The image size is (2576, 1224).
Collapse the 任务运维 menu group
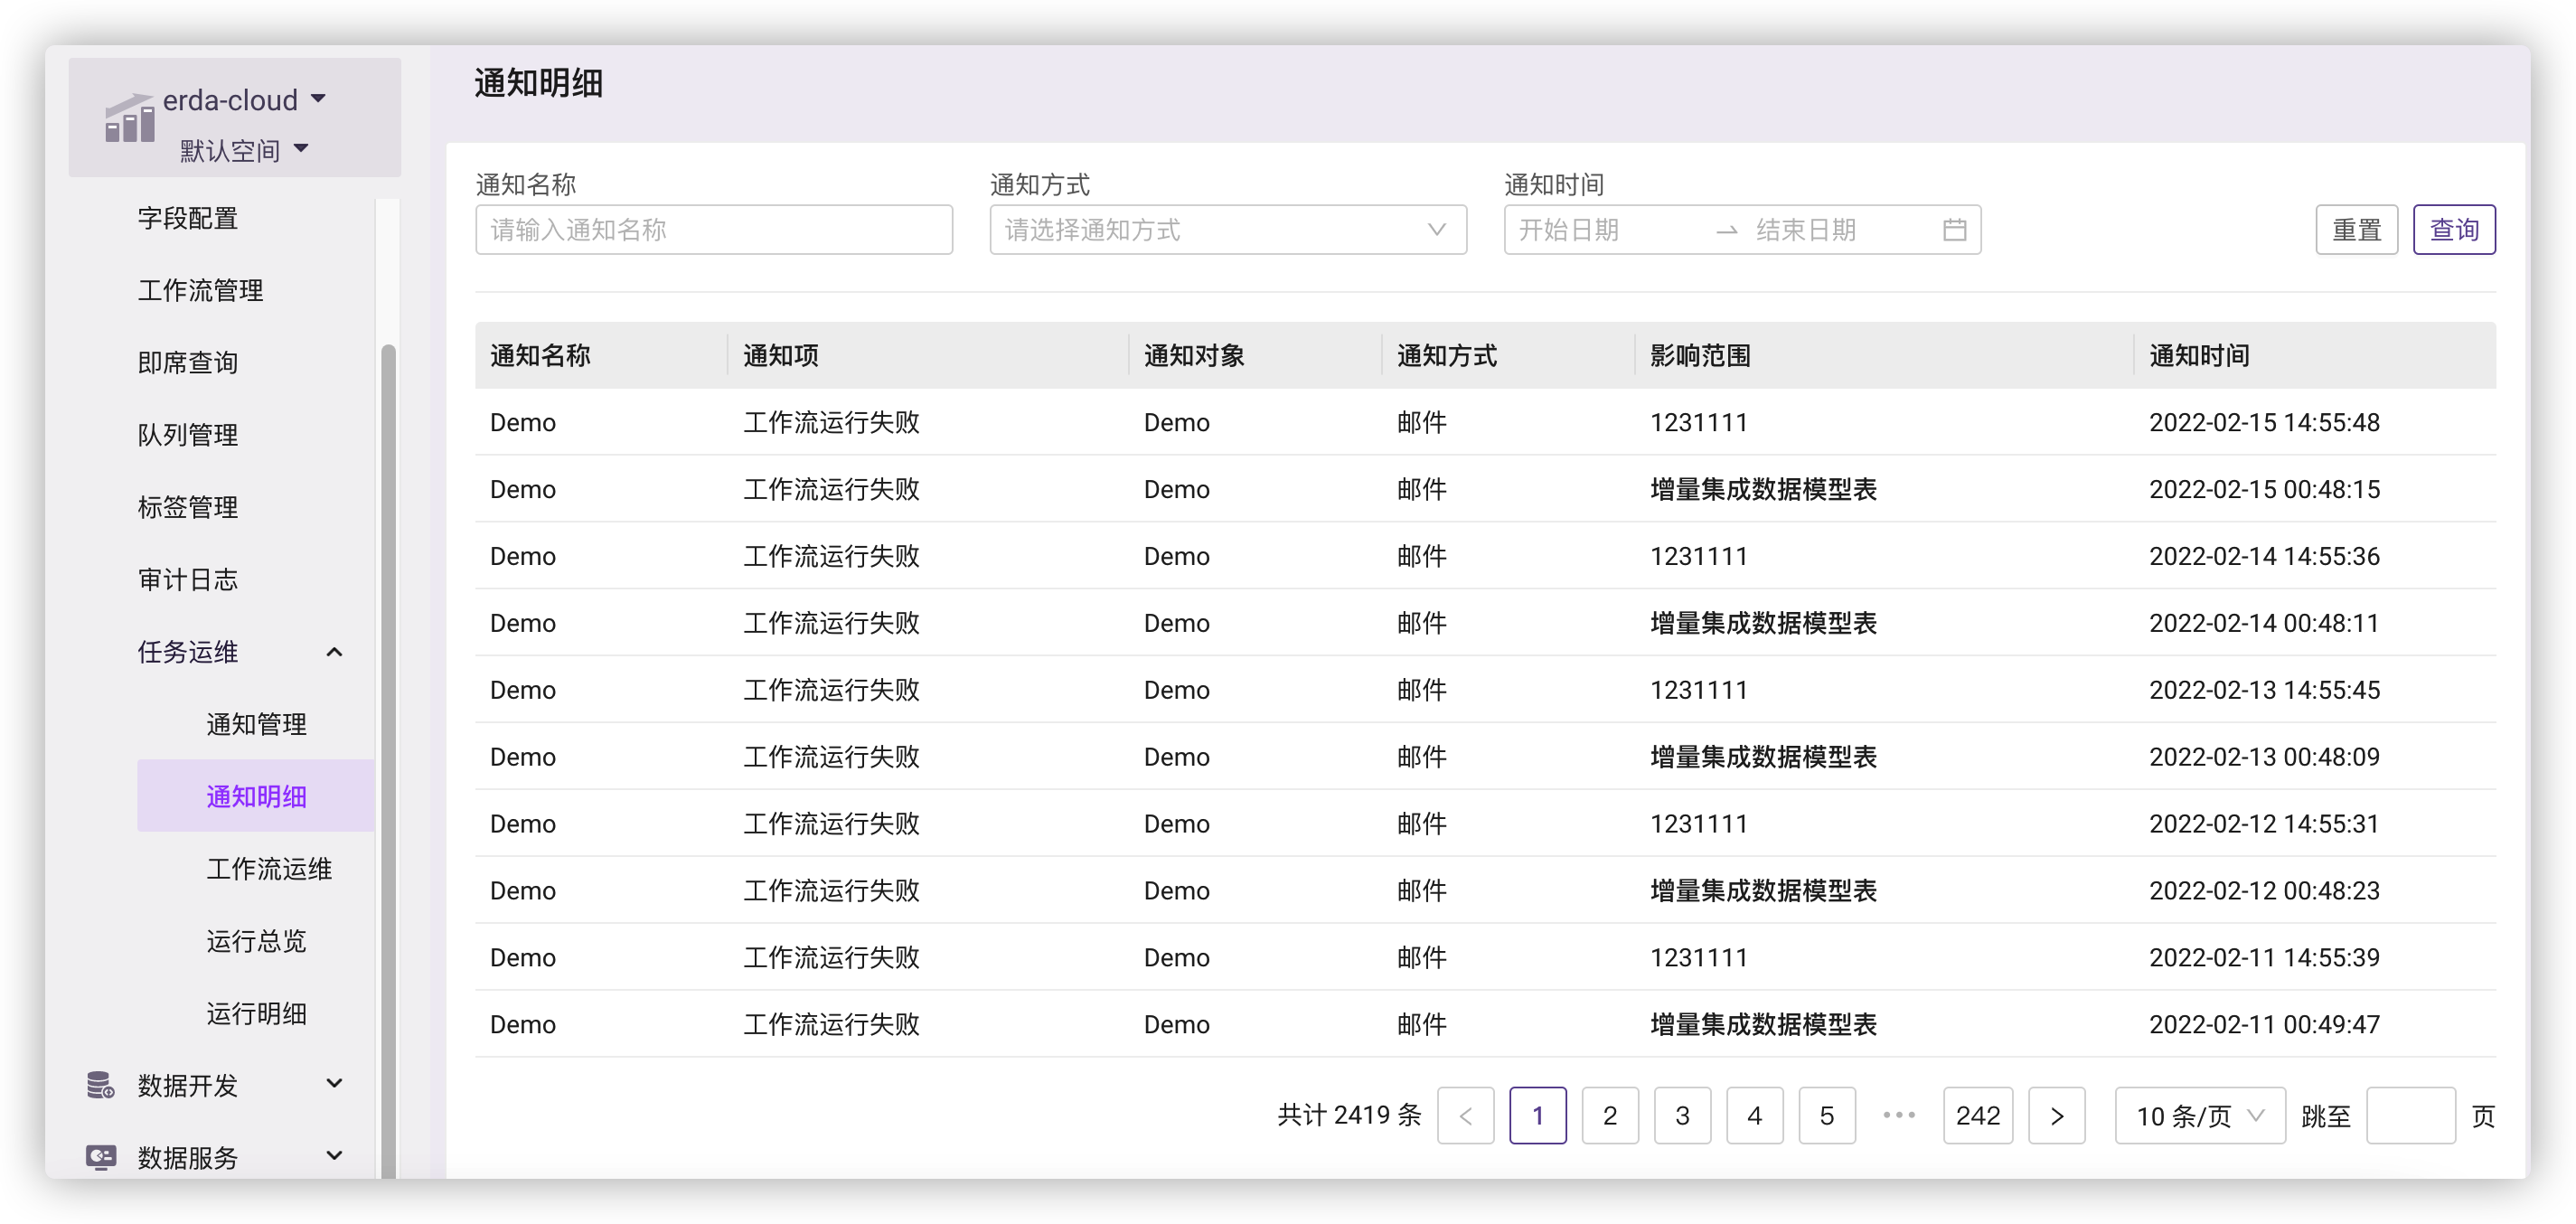334,652
